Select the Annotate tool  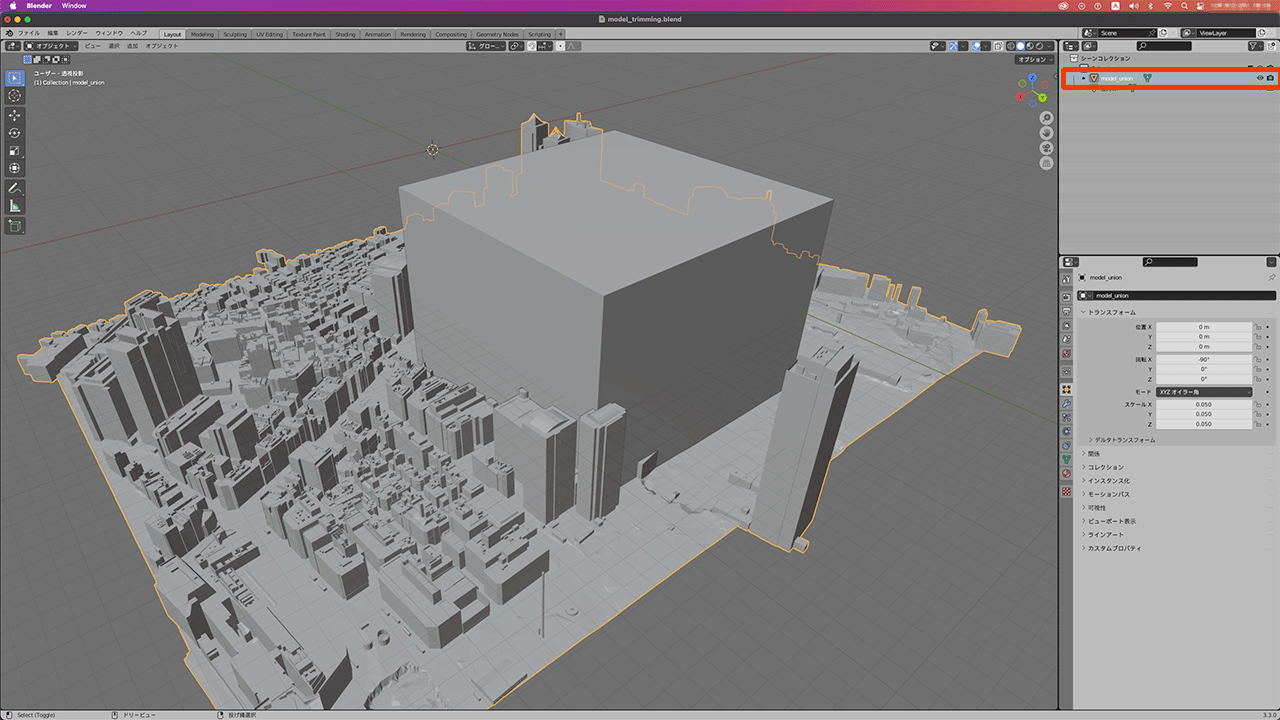pos(15,188)
